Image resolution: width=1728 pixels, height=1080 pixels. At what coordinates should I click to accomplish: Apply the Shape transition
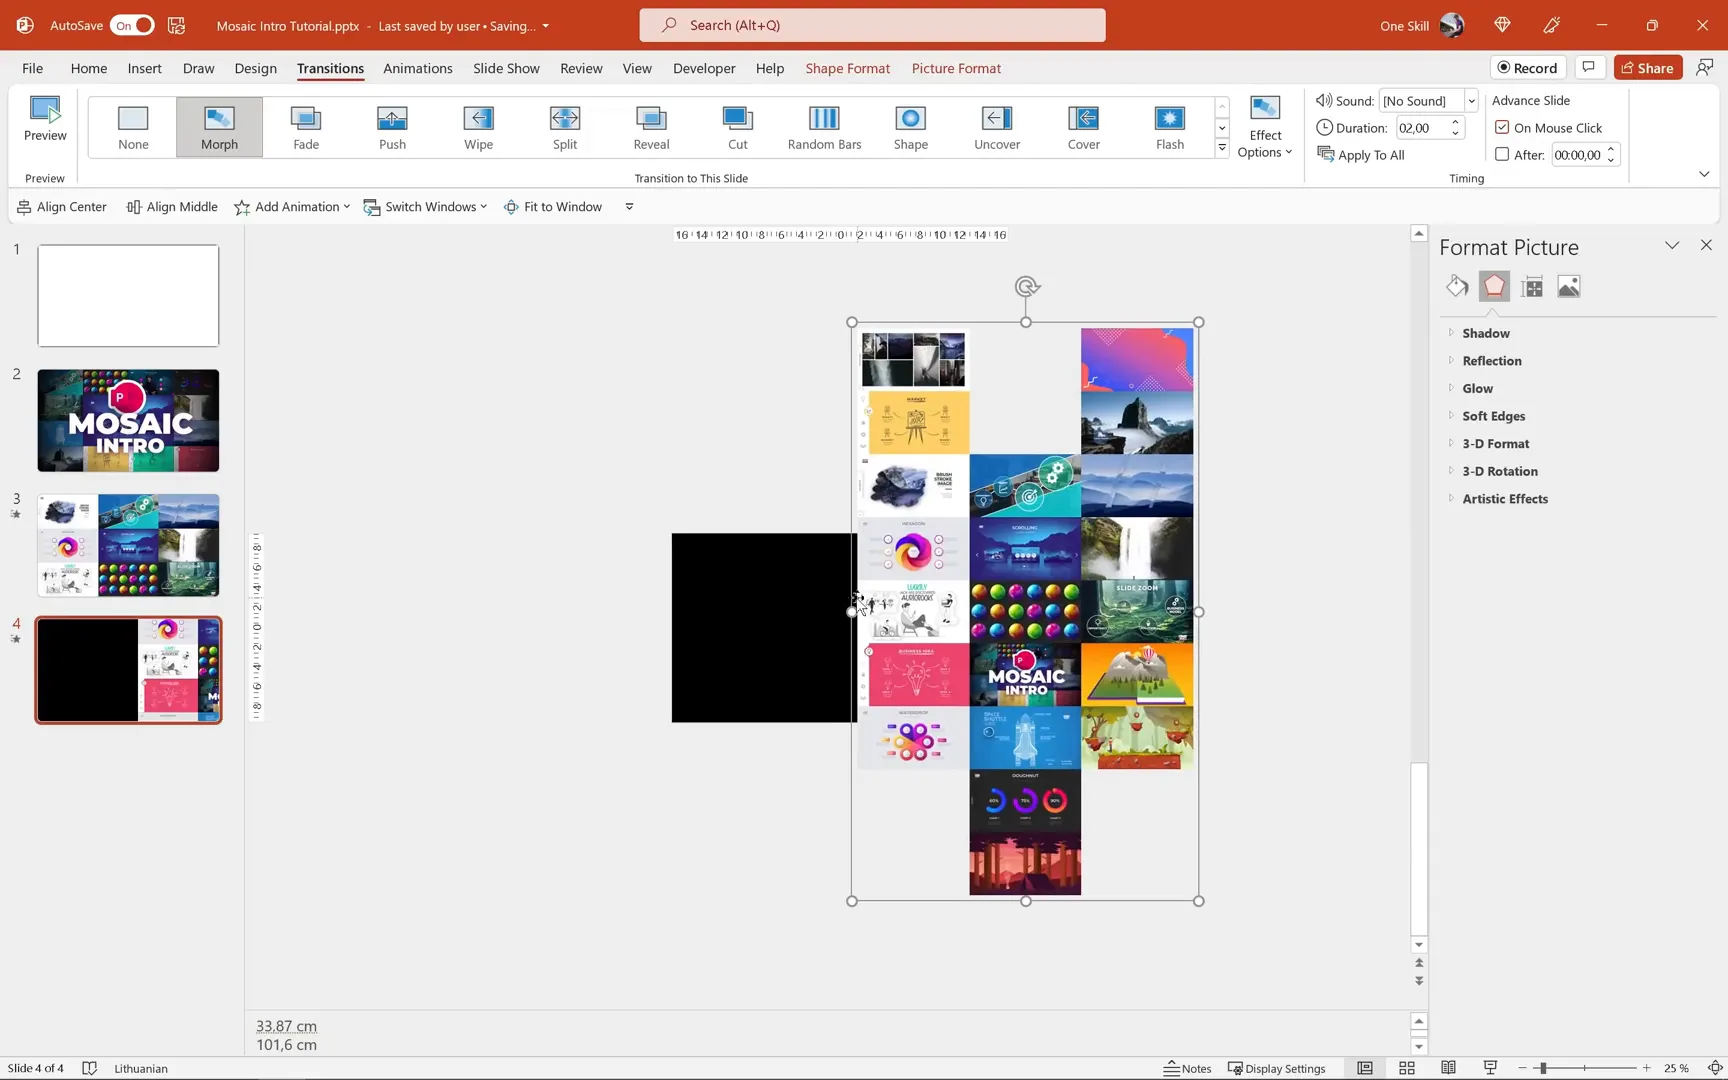point(911,127)
